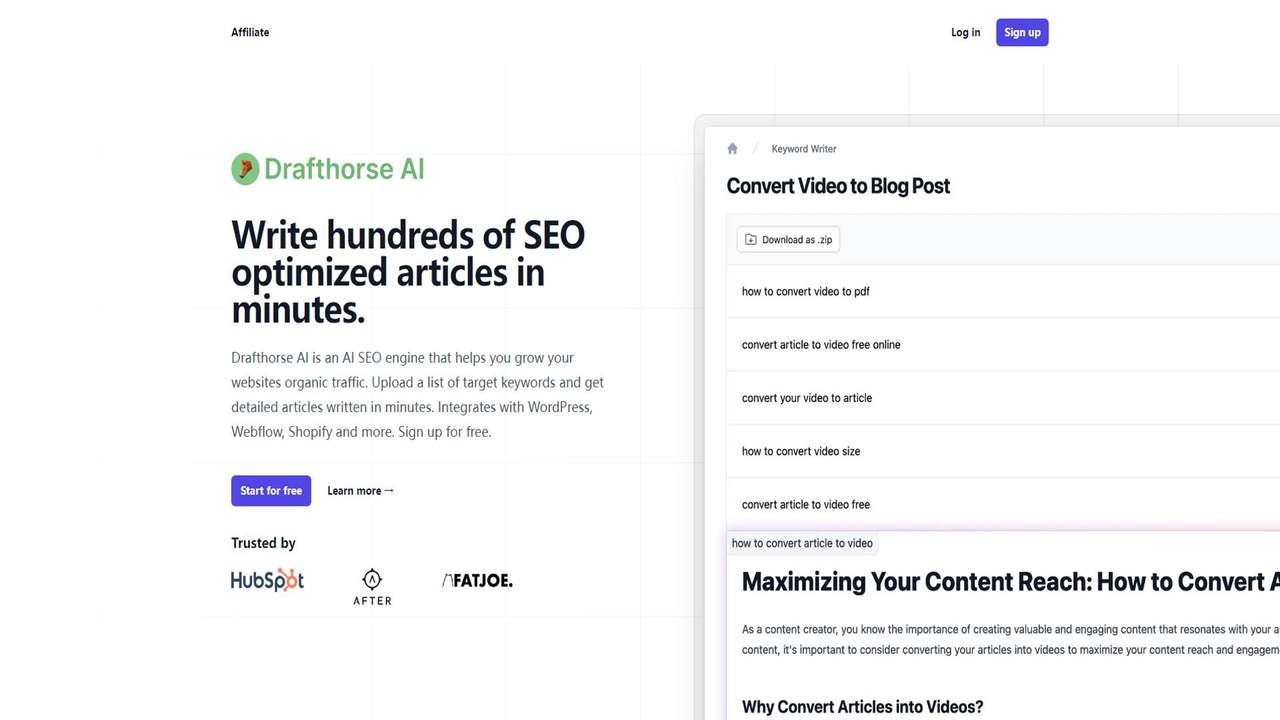Click the Start for free button
The image size is (1280, 720).
click(271, 491)
